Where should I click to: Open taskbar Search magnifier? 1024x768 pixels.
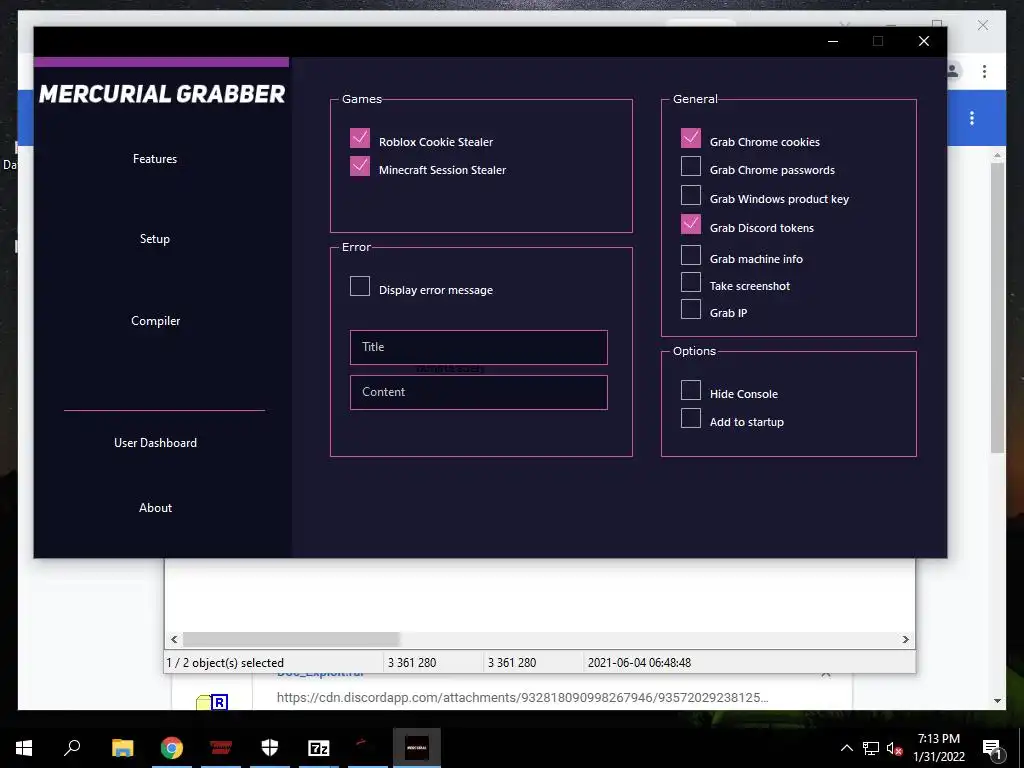click(72, 748)
